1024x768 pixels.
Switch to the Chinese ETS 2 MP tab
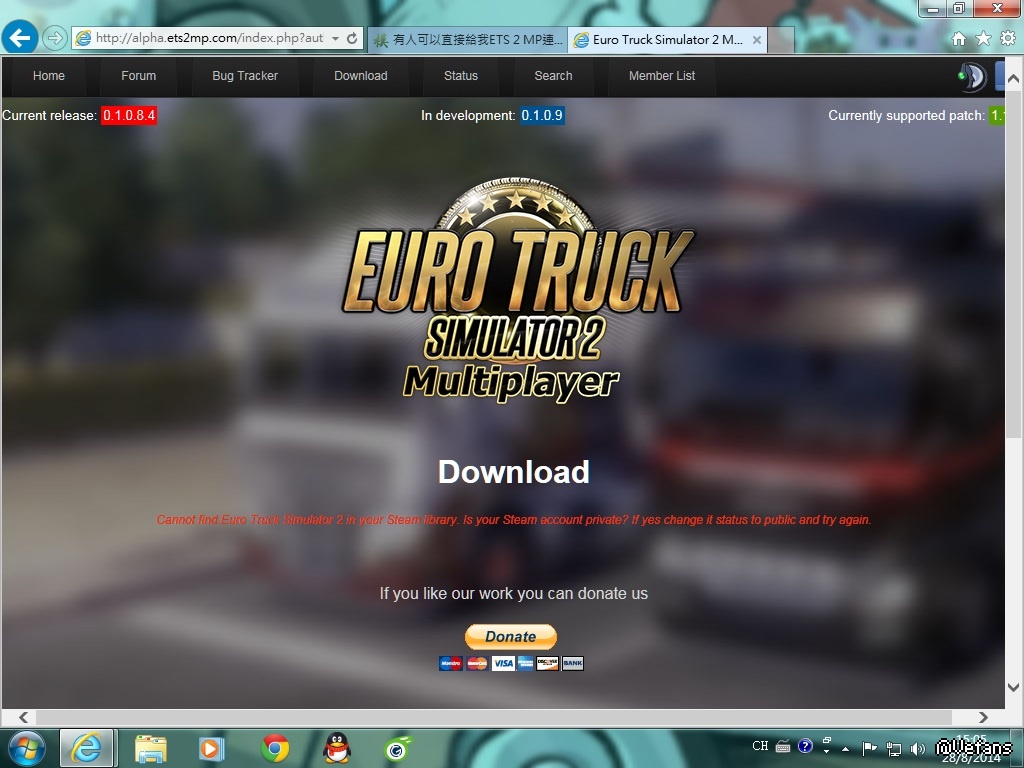(x=468, y=40)
